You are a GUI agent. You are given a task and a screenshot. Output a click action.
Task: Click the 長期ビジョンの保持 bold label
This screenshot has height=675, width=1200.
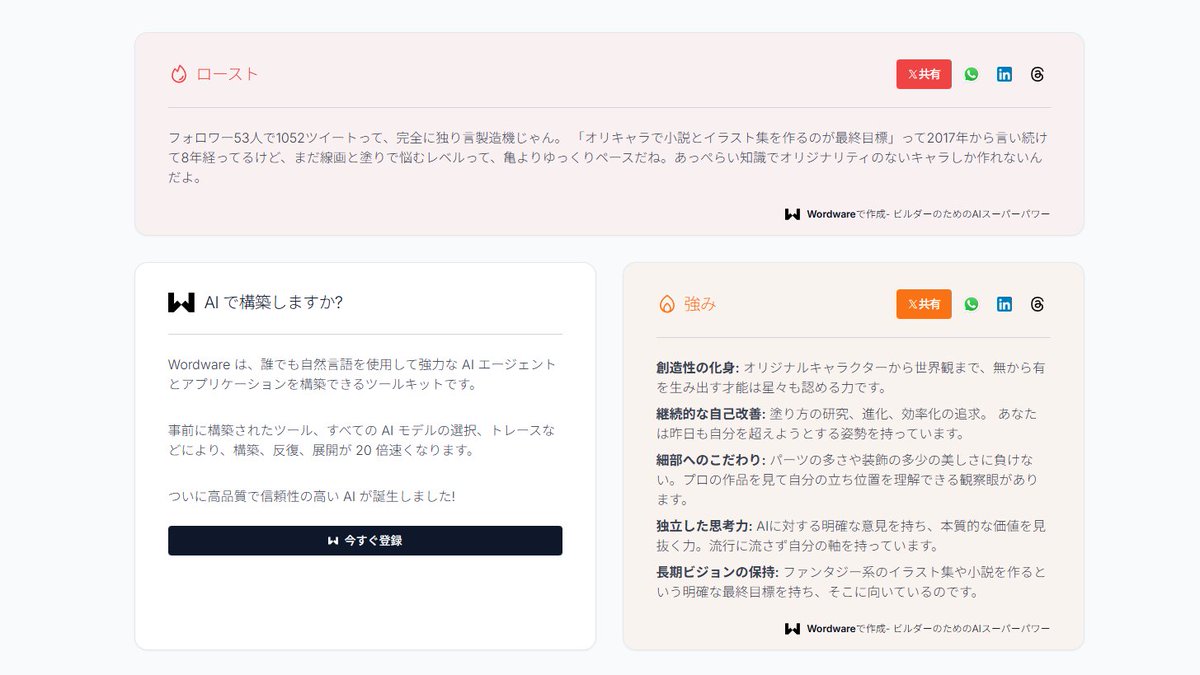point(717,572)
